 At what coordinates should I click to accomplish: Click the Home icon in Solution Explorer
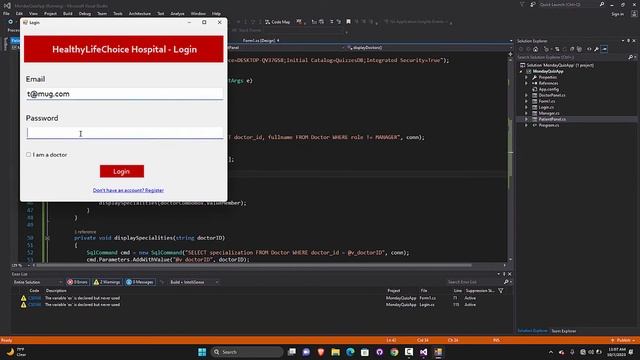tap(536, 49)
